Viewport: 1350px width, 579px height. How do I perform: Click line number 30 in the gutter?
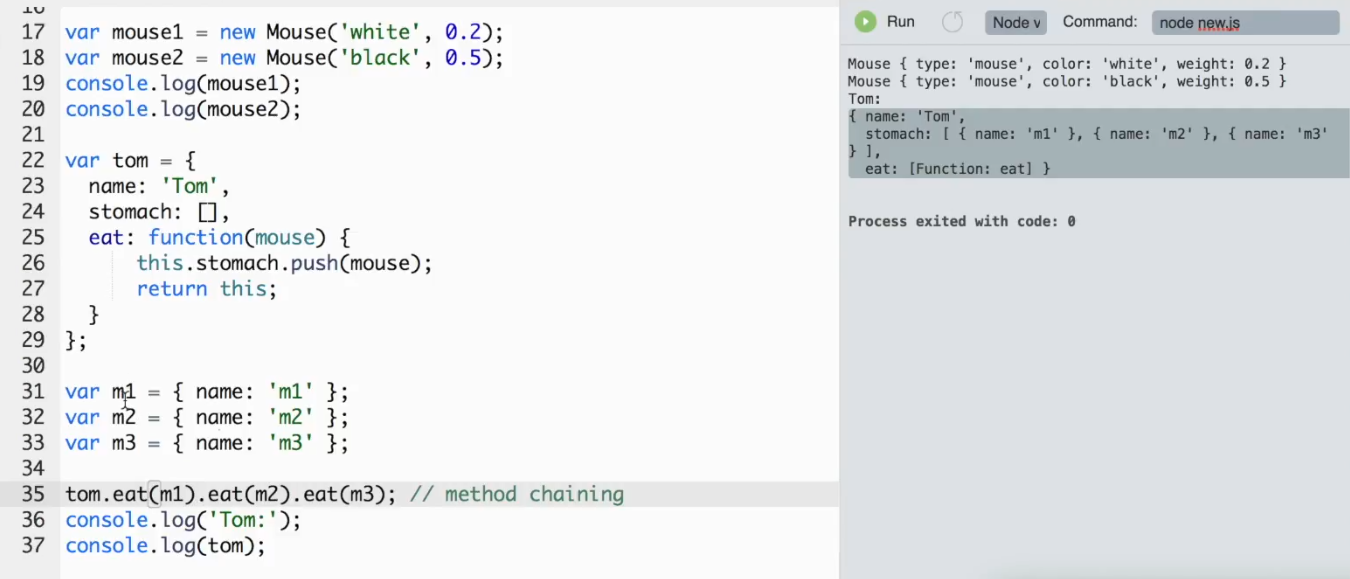(x=33, y=366)
